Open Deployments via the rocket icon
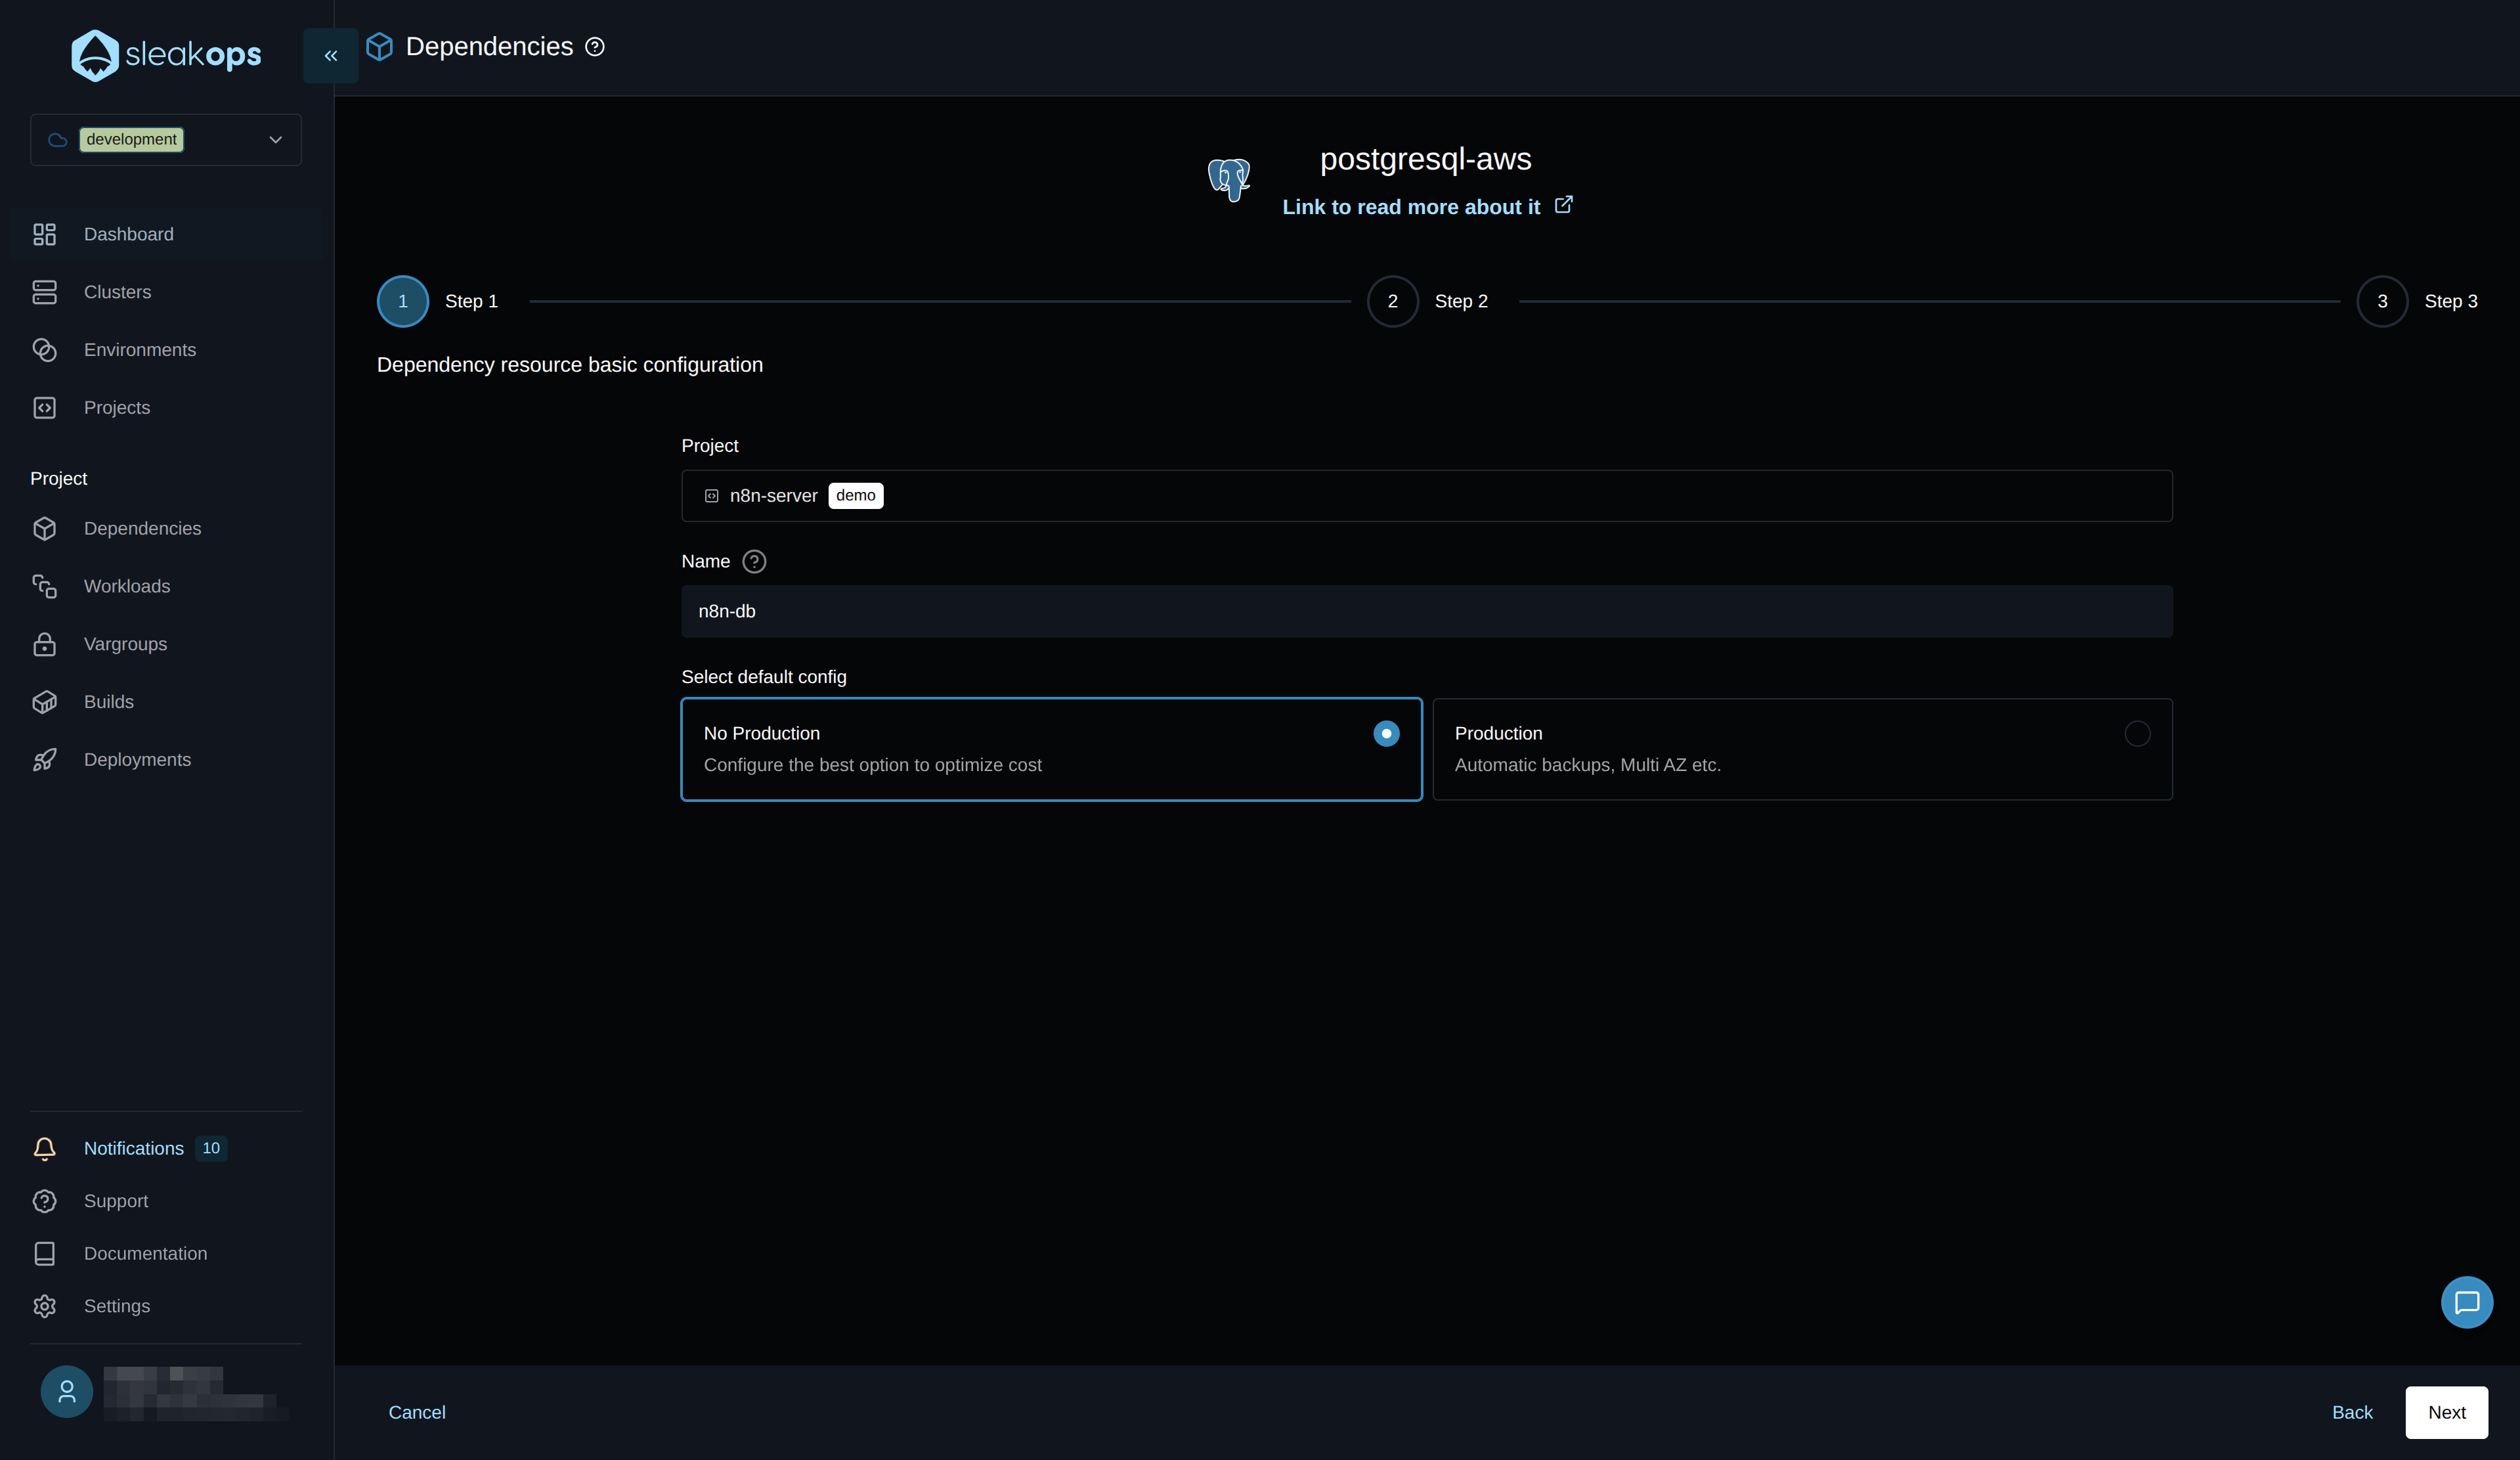Viewport: 2520px width, 1460px height. pos(137,759)
